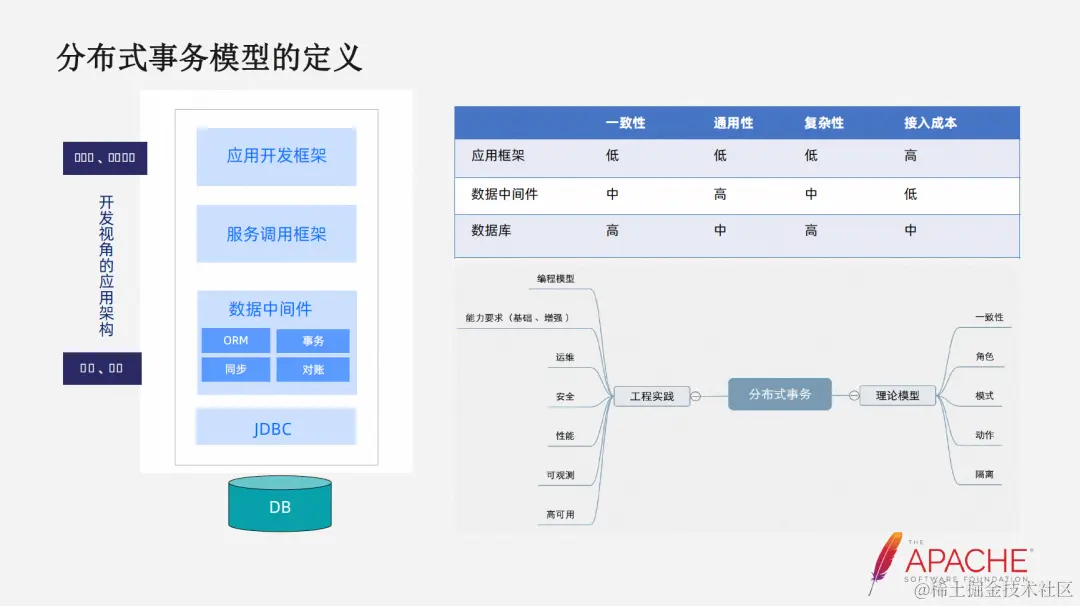This screenshot has height=606, width=1080.
Task: Click the 事务 block next to ORM
Action: coord(313,340)
